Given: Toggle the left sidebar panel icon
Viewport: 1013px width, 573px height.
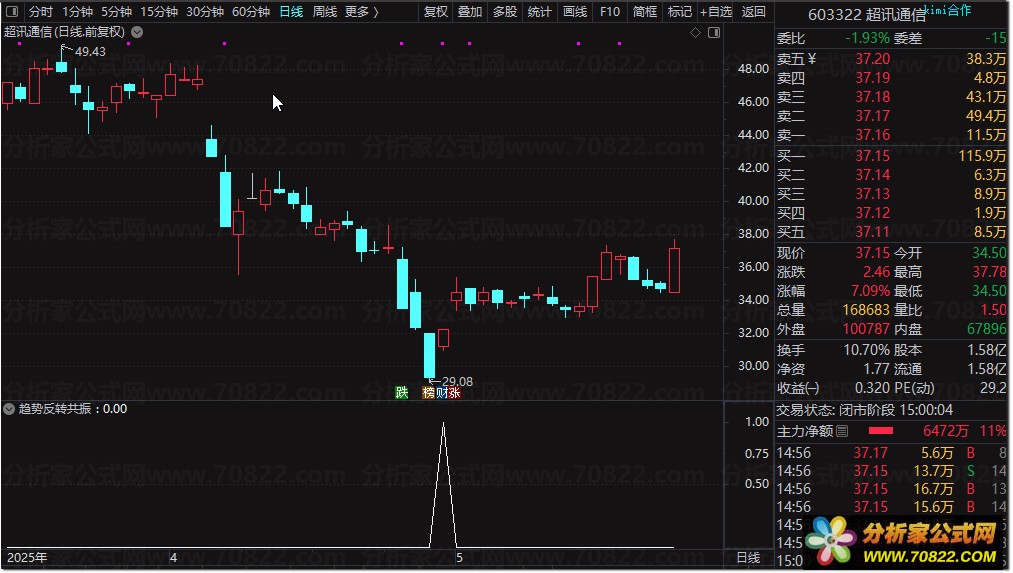Looking at the screenshot, I should 12,11.
